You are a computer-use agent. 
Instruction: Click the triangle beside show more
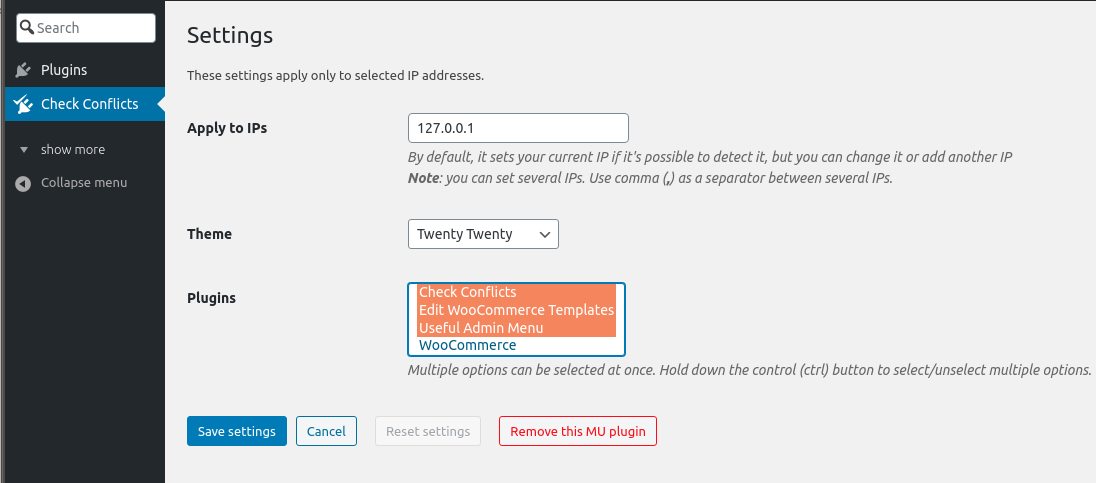[x=24, y=150]
